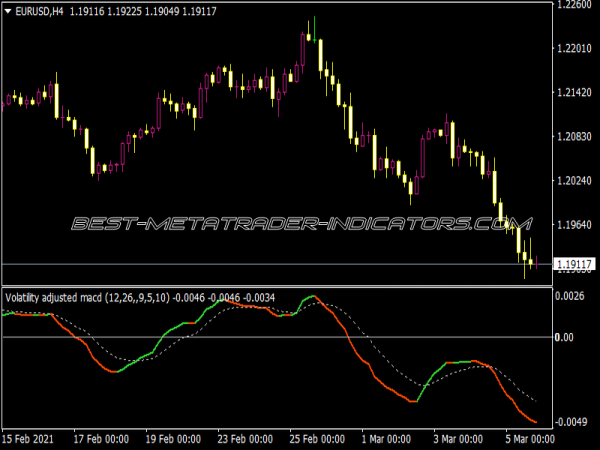Click the -0.0049 indicator scale label
600x450 pixels.
point(571,422)
